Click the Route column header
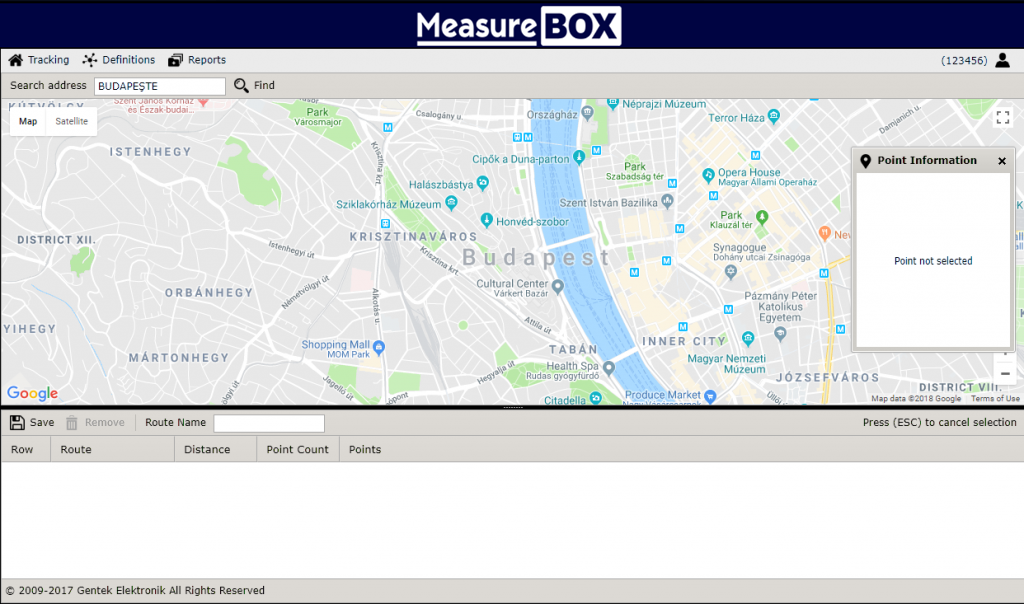Image resolution: width=1024 pixels, height=604 pixels. point(76,449)
